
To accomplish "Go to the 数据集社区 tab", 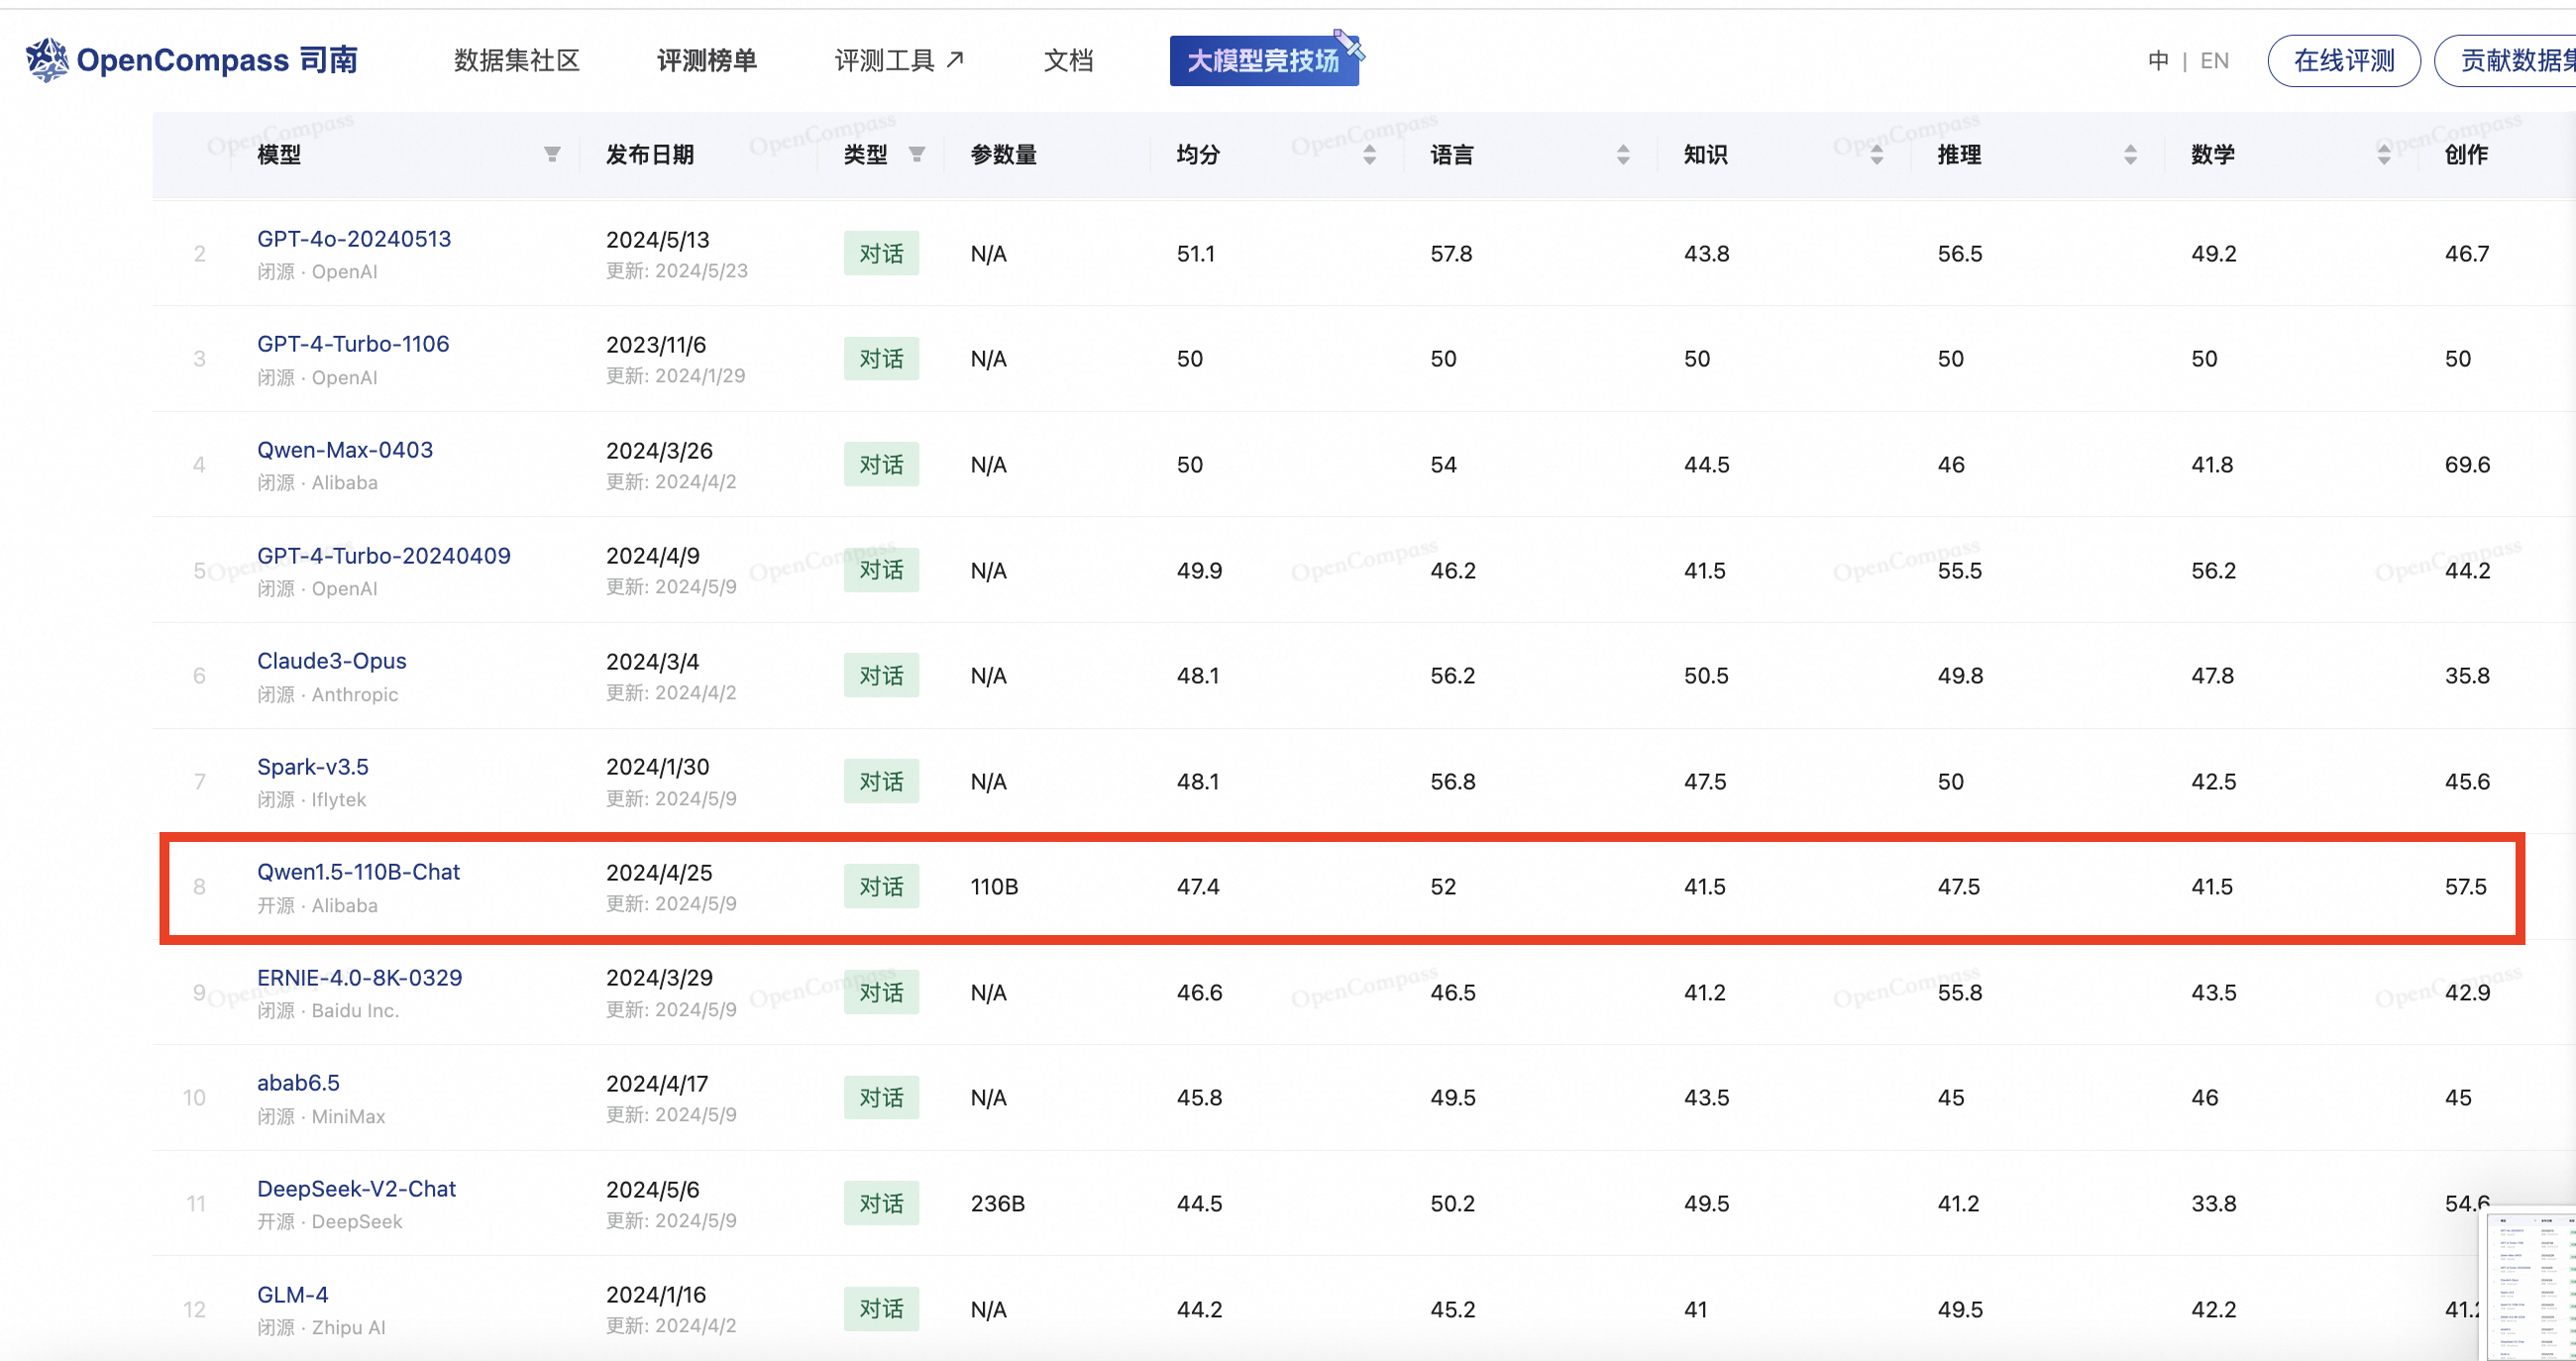I will 516,61.
